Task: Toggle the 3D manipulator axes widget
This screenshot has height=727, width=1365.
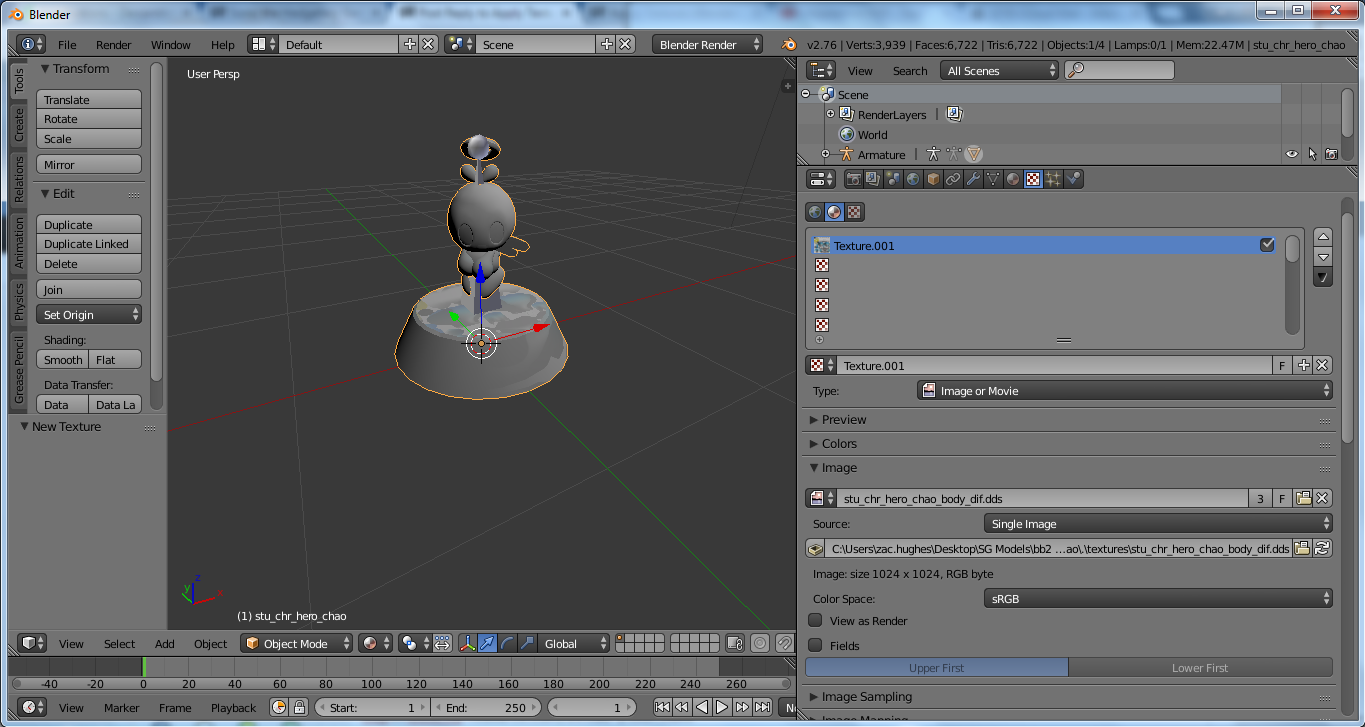Action: pyautogui.click(x=467, y=644)
